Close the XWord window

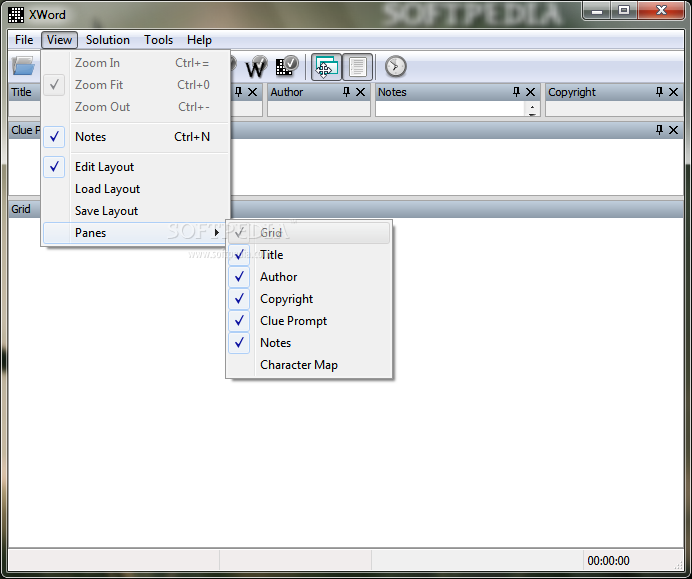point(661,11)
